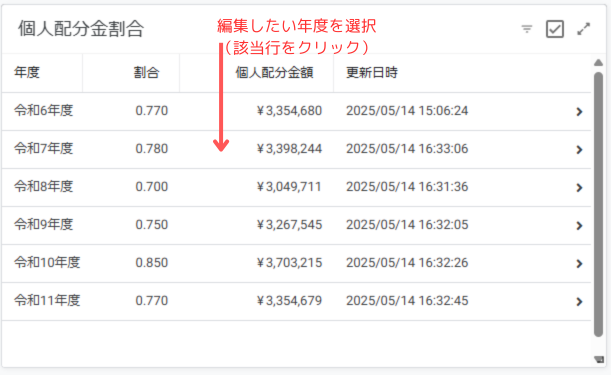Select the 令和8年度 cell

44,187
